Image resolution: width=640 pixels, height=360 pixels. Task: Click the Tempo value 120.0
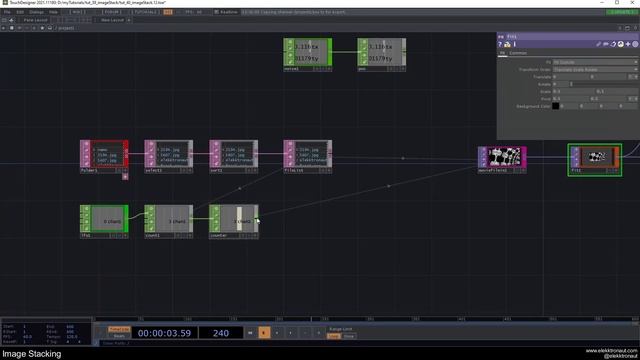tap(71, 337)
